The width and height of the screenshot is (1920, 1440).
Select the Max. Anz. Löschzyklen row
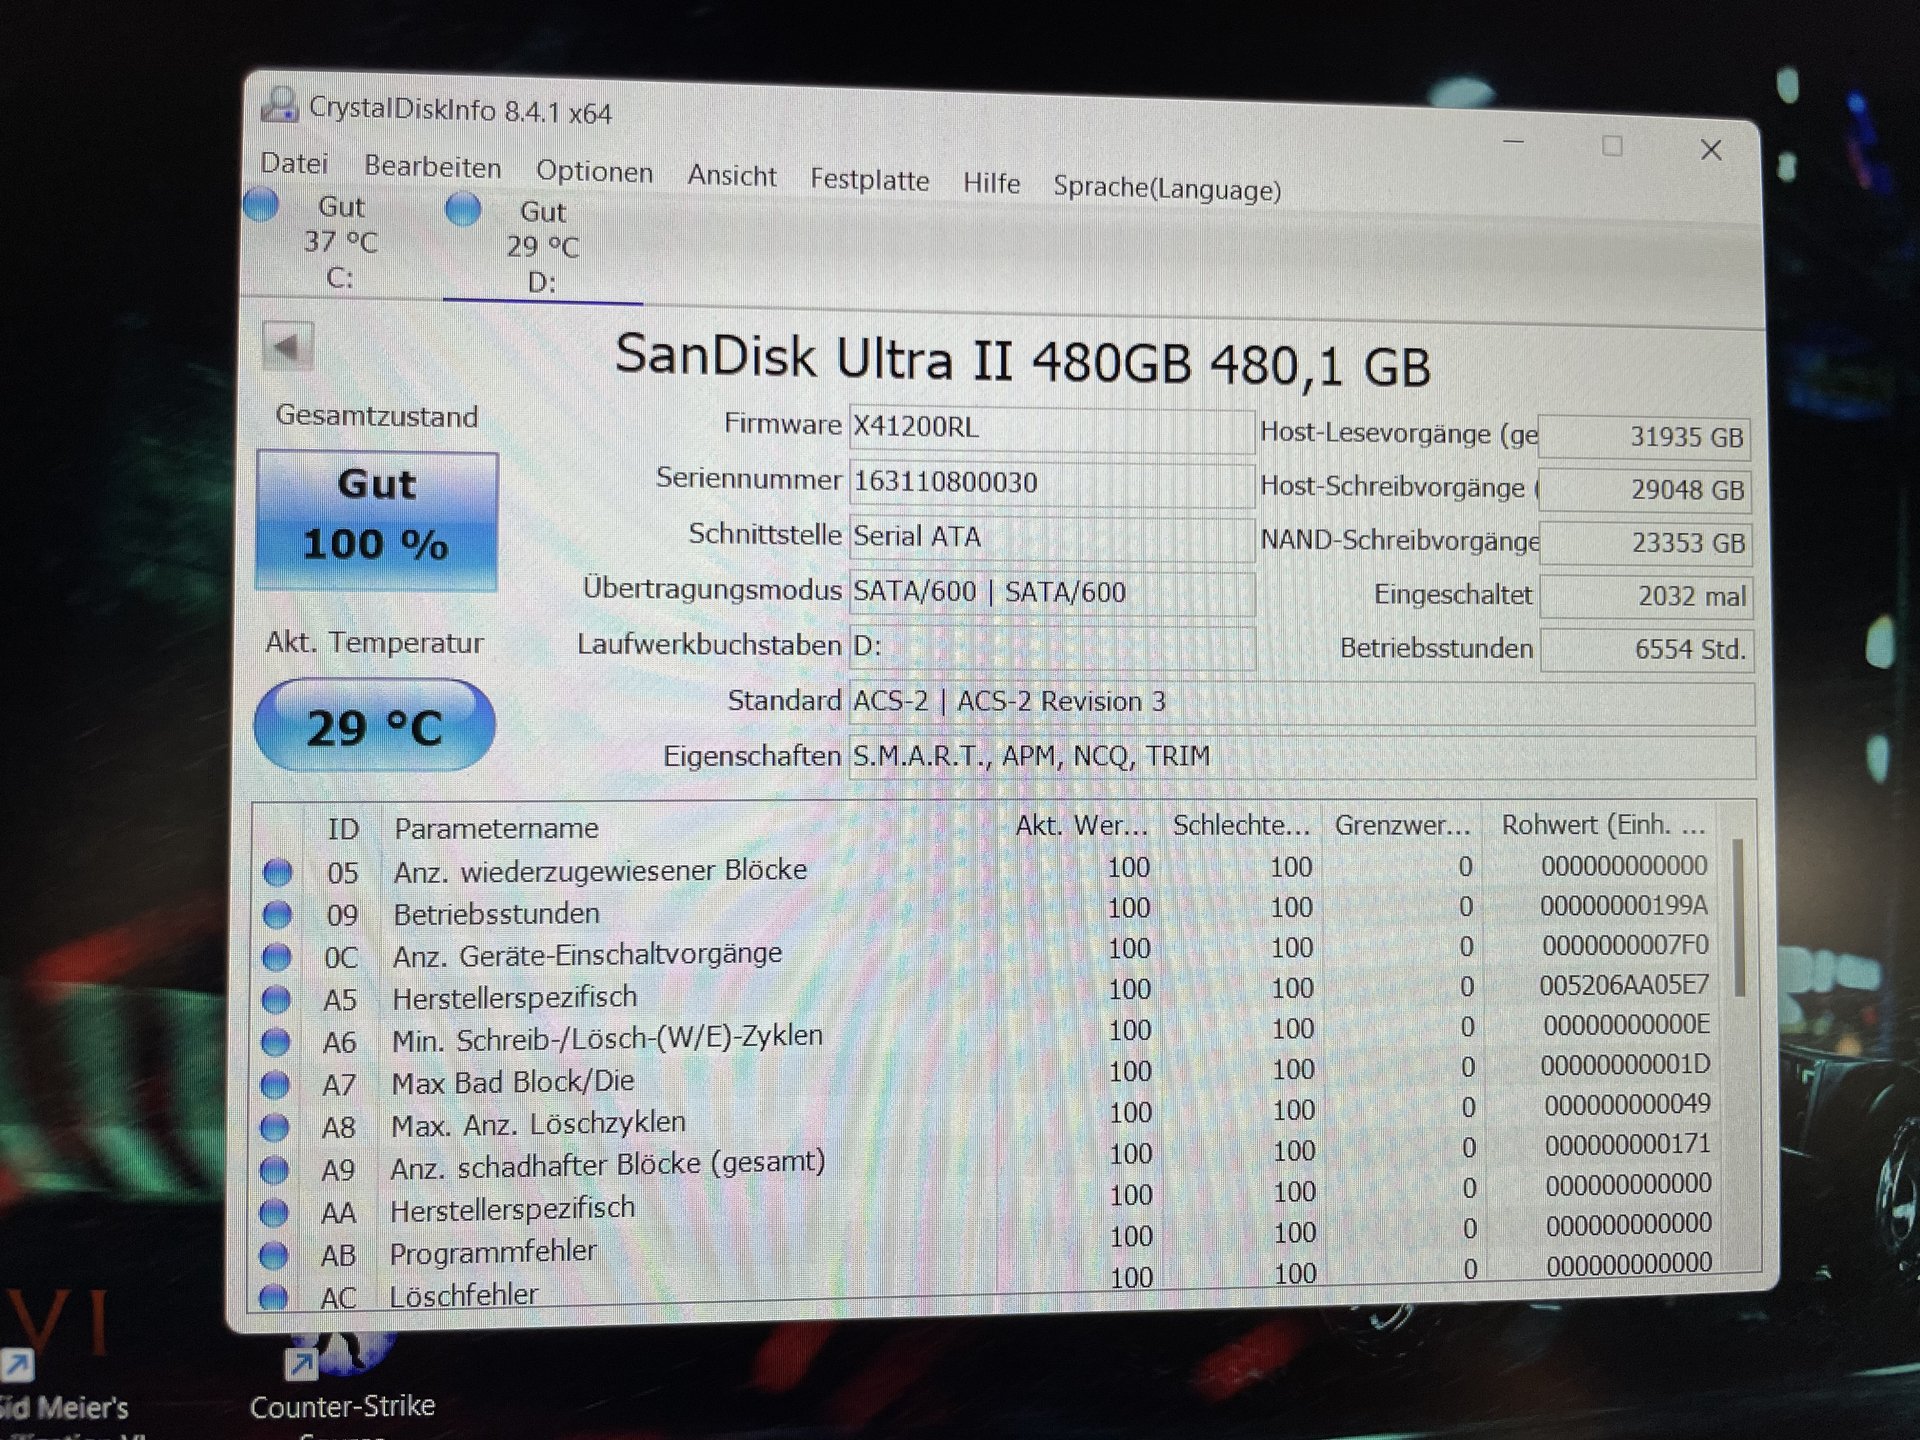(x=985, y=1119)
